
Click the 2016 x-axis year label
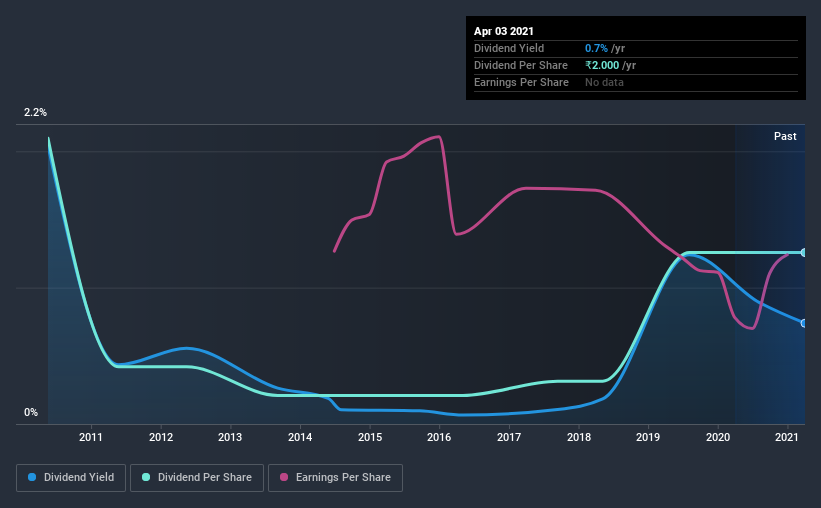click(x=439, y=437)
